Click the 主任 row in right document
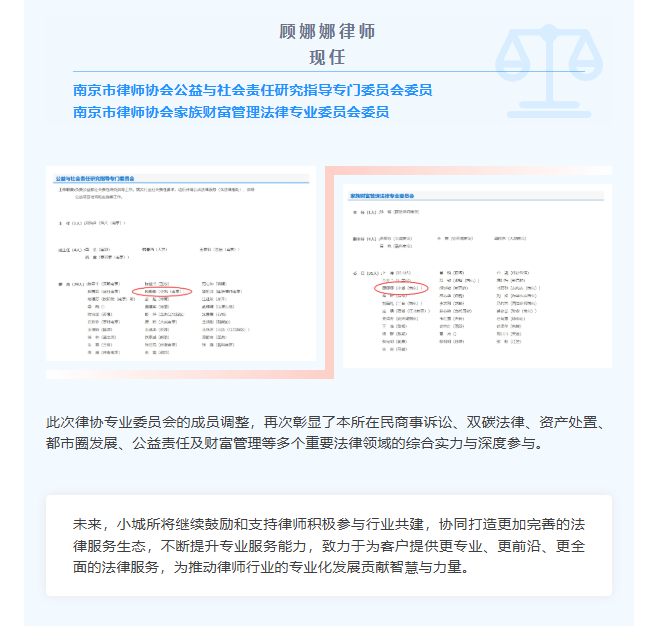Image resolution: width=661 pixels, height=626 pixels. [390, 213]
